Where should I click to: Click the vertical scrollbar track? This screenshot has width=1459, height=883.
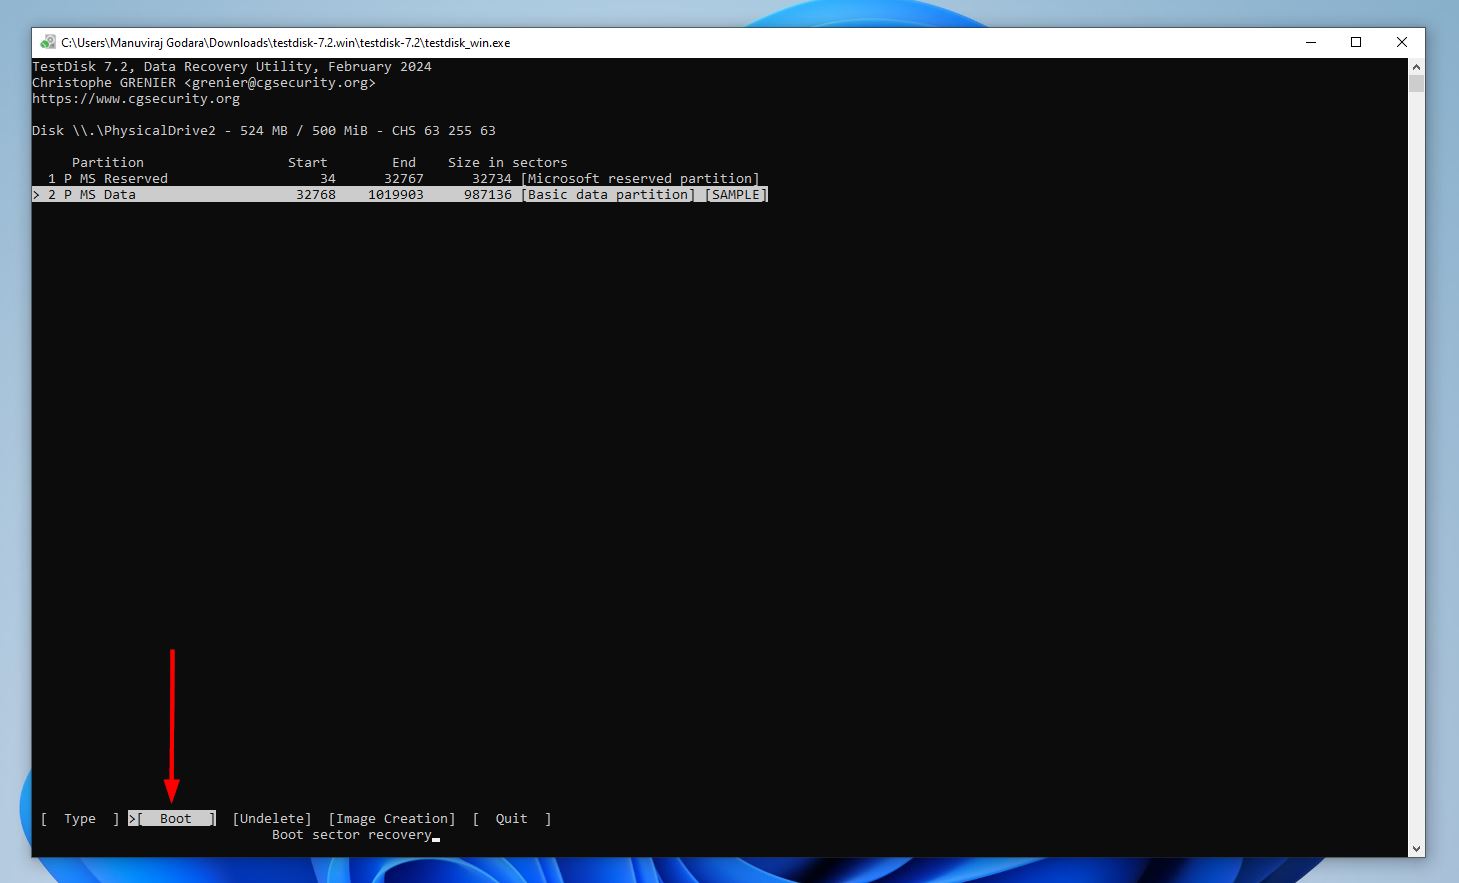click(1416, 450)
